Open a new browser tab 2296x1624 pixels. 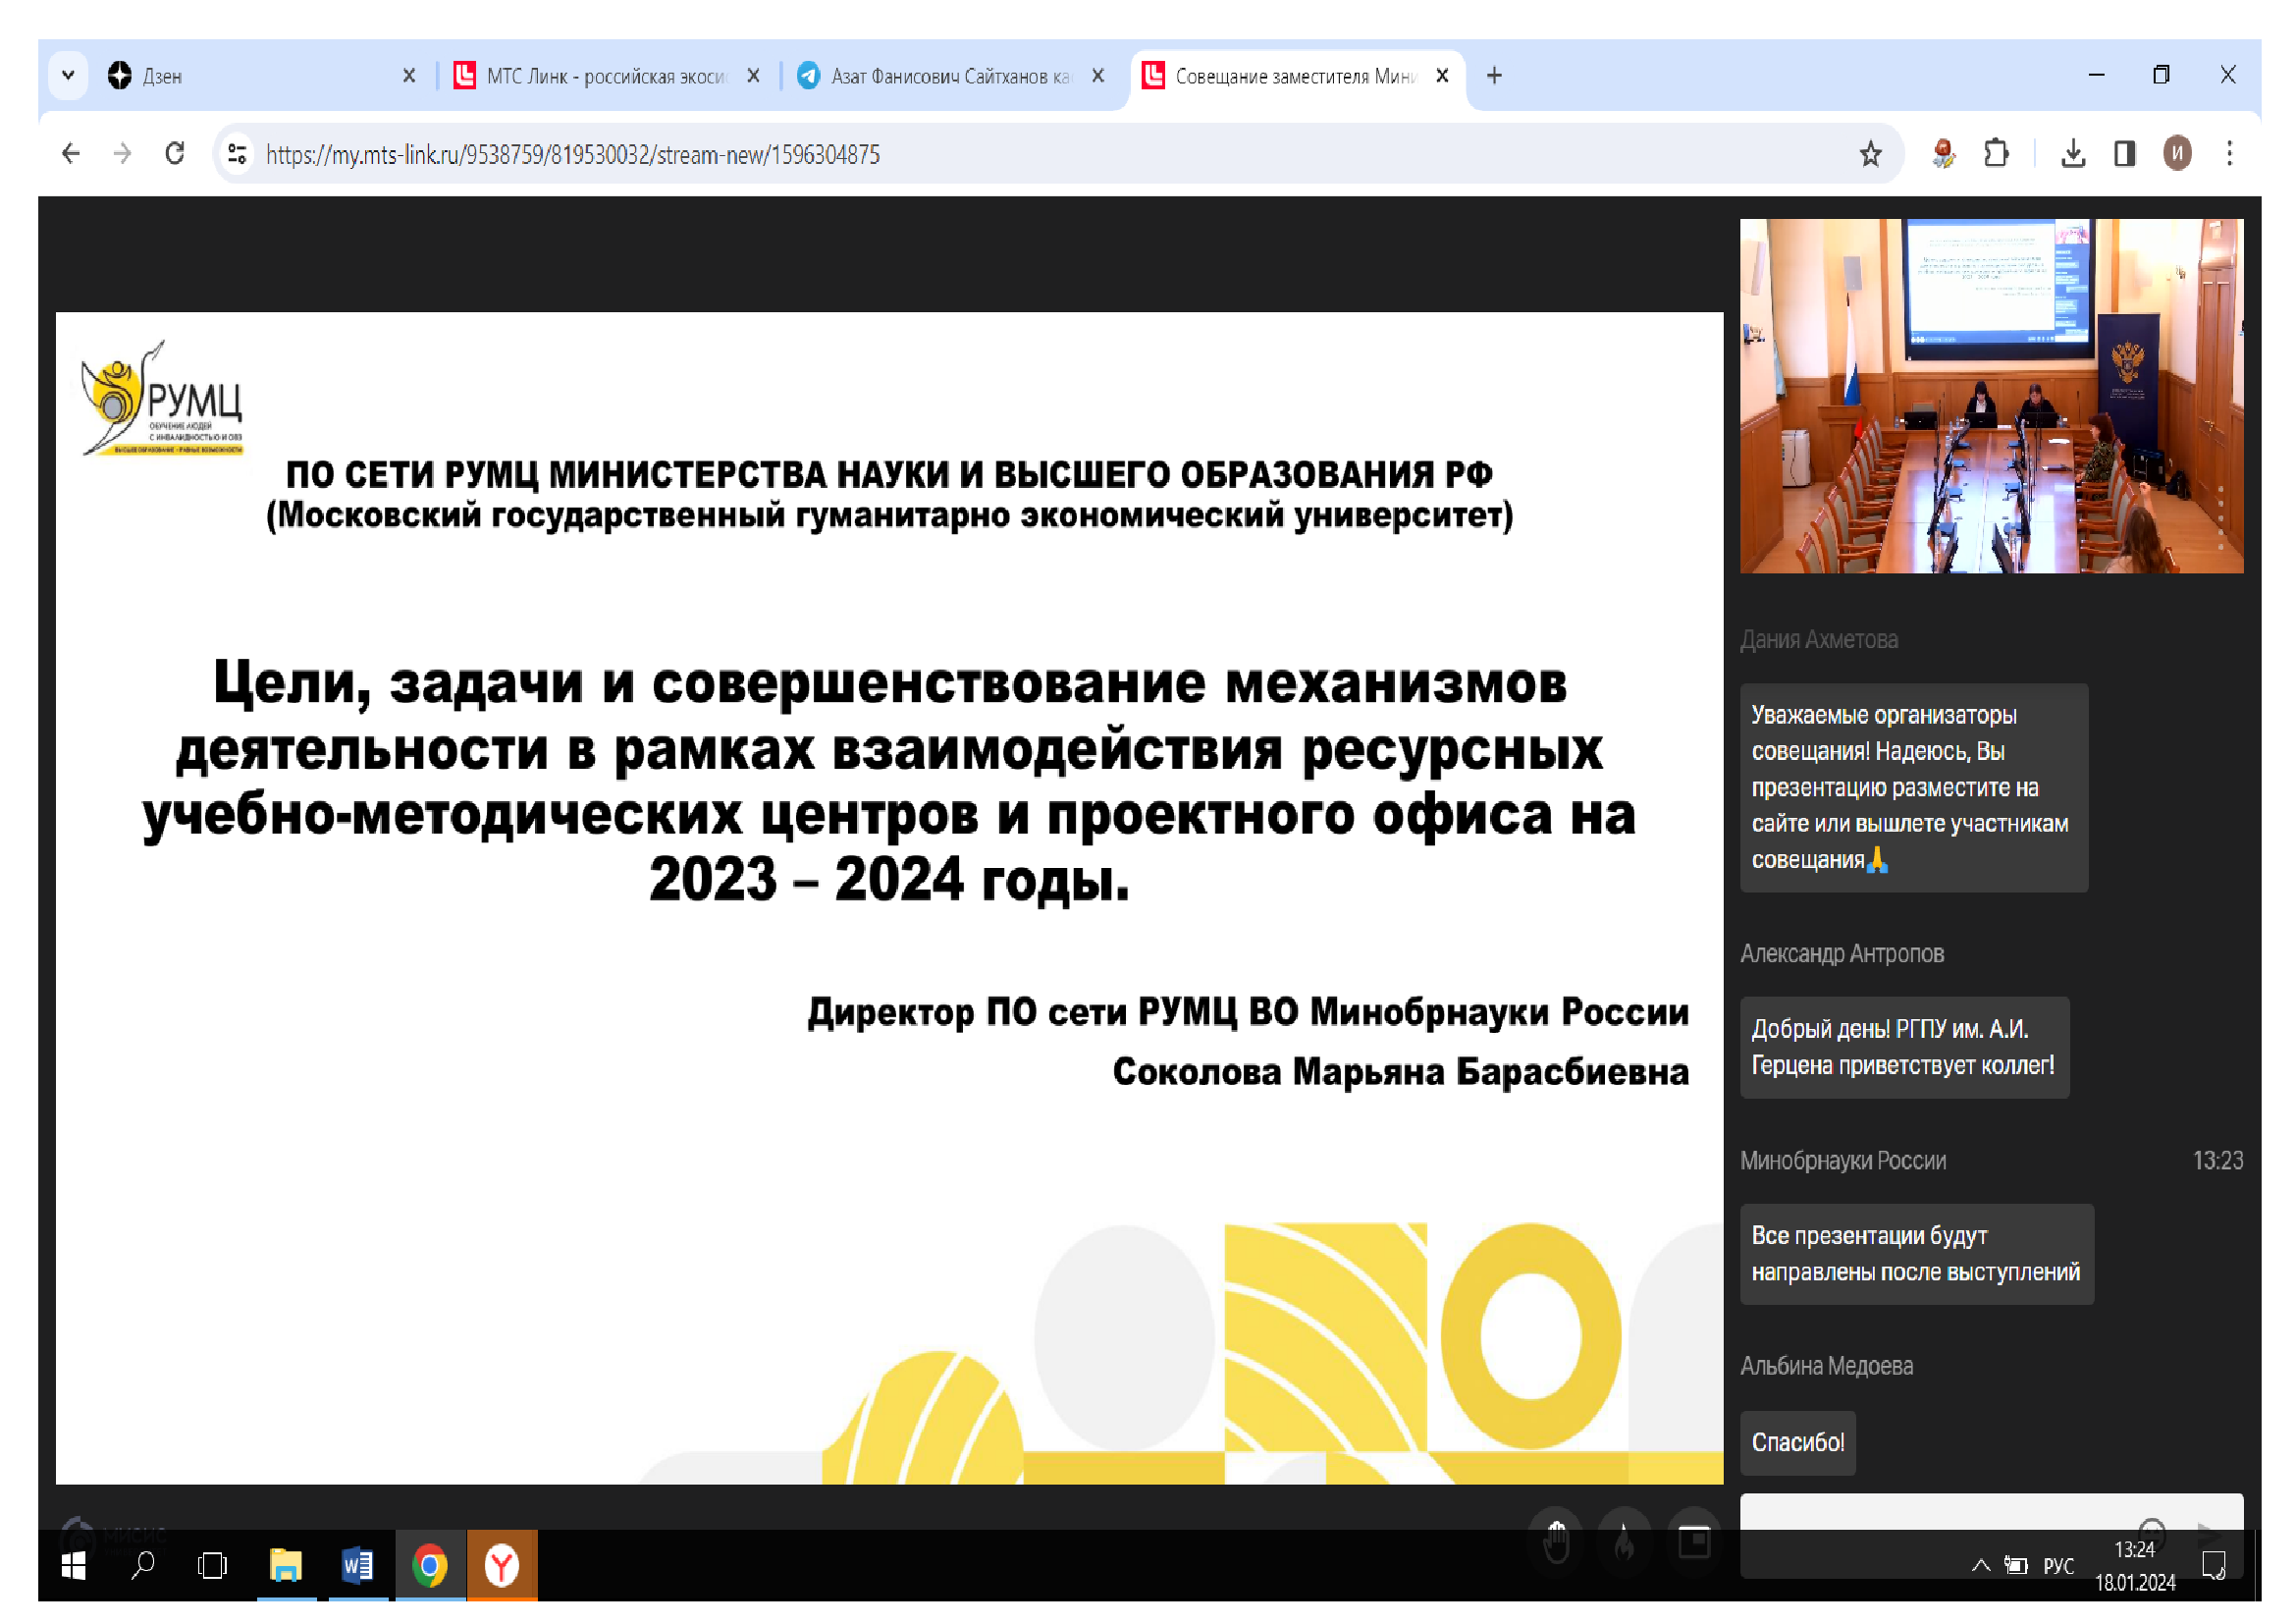point(1494,76)
